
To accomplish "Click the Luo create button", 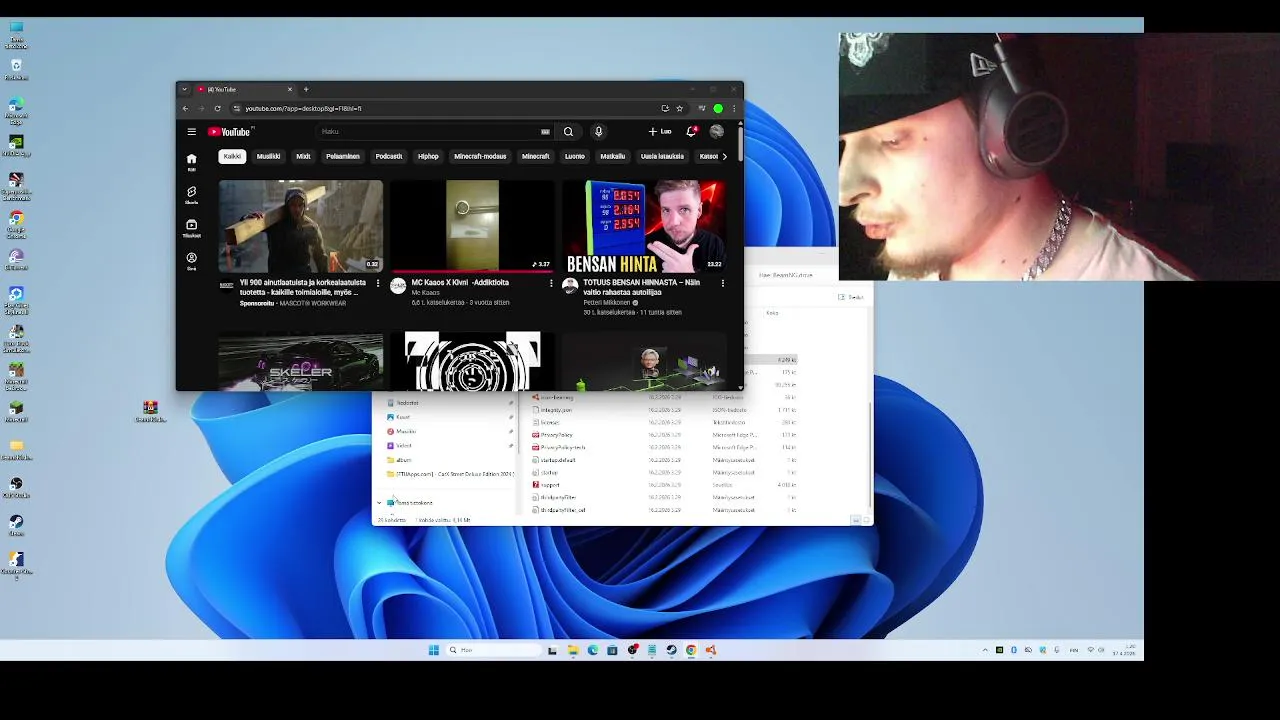I will pyautogui.click(x=660, y=132).
